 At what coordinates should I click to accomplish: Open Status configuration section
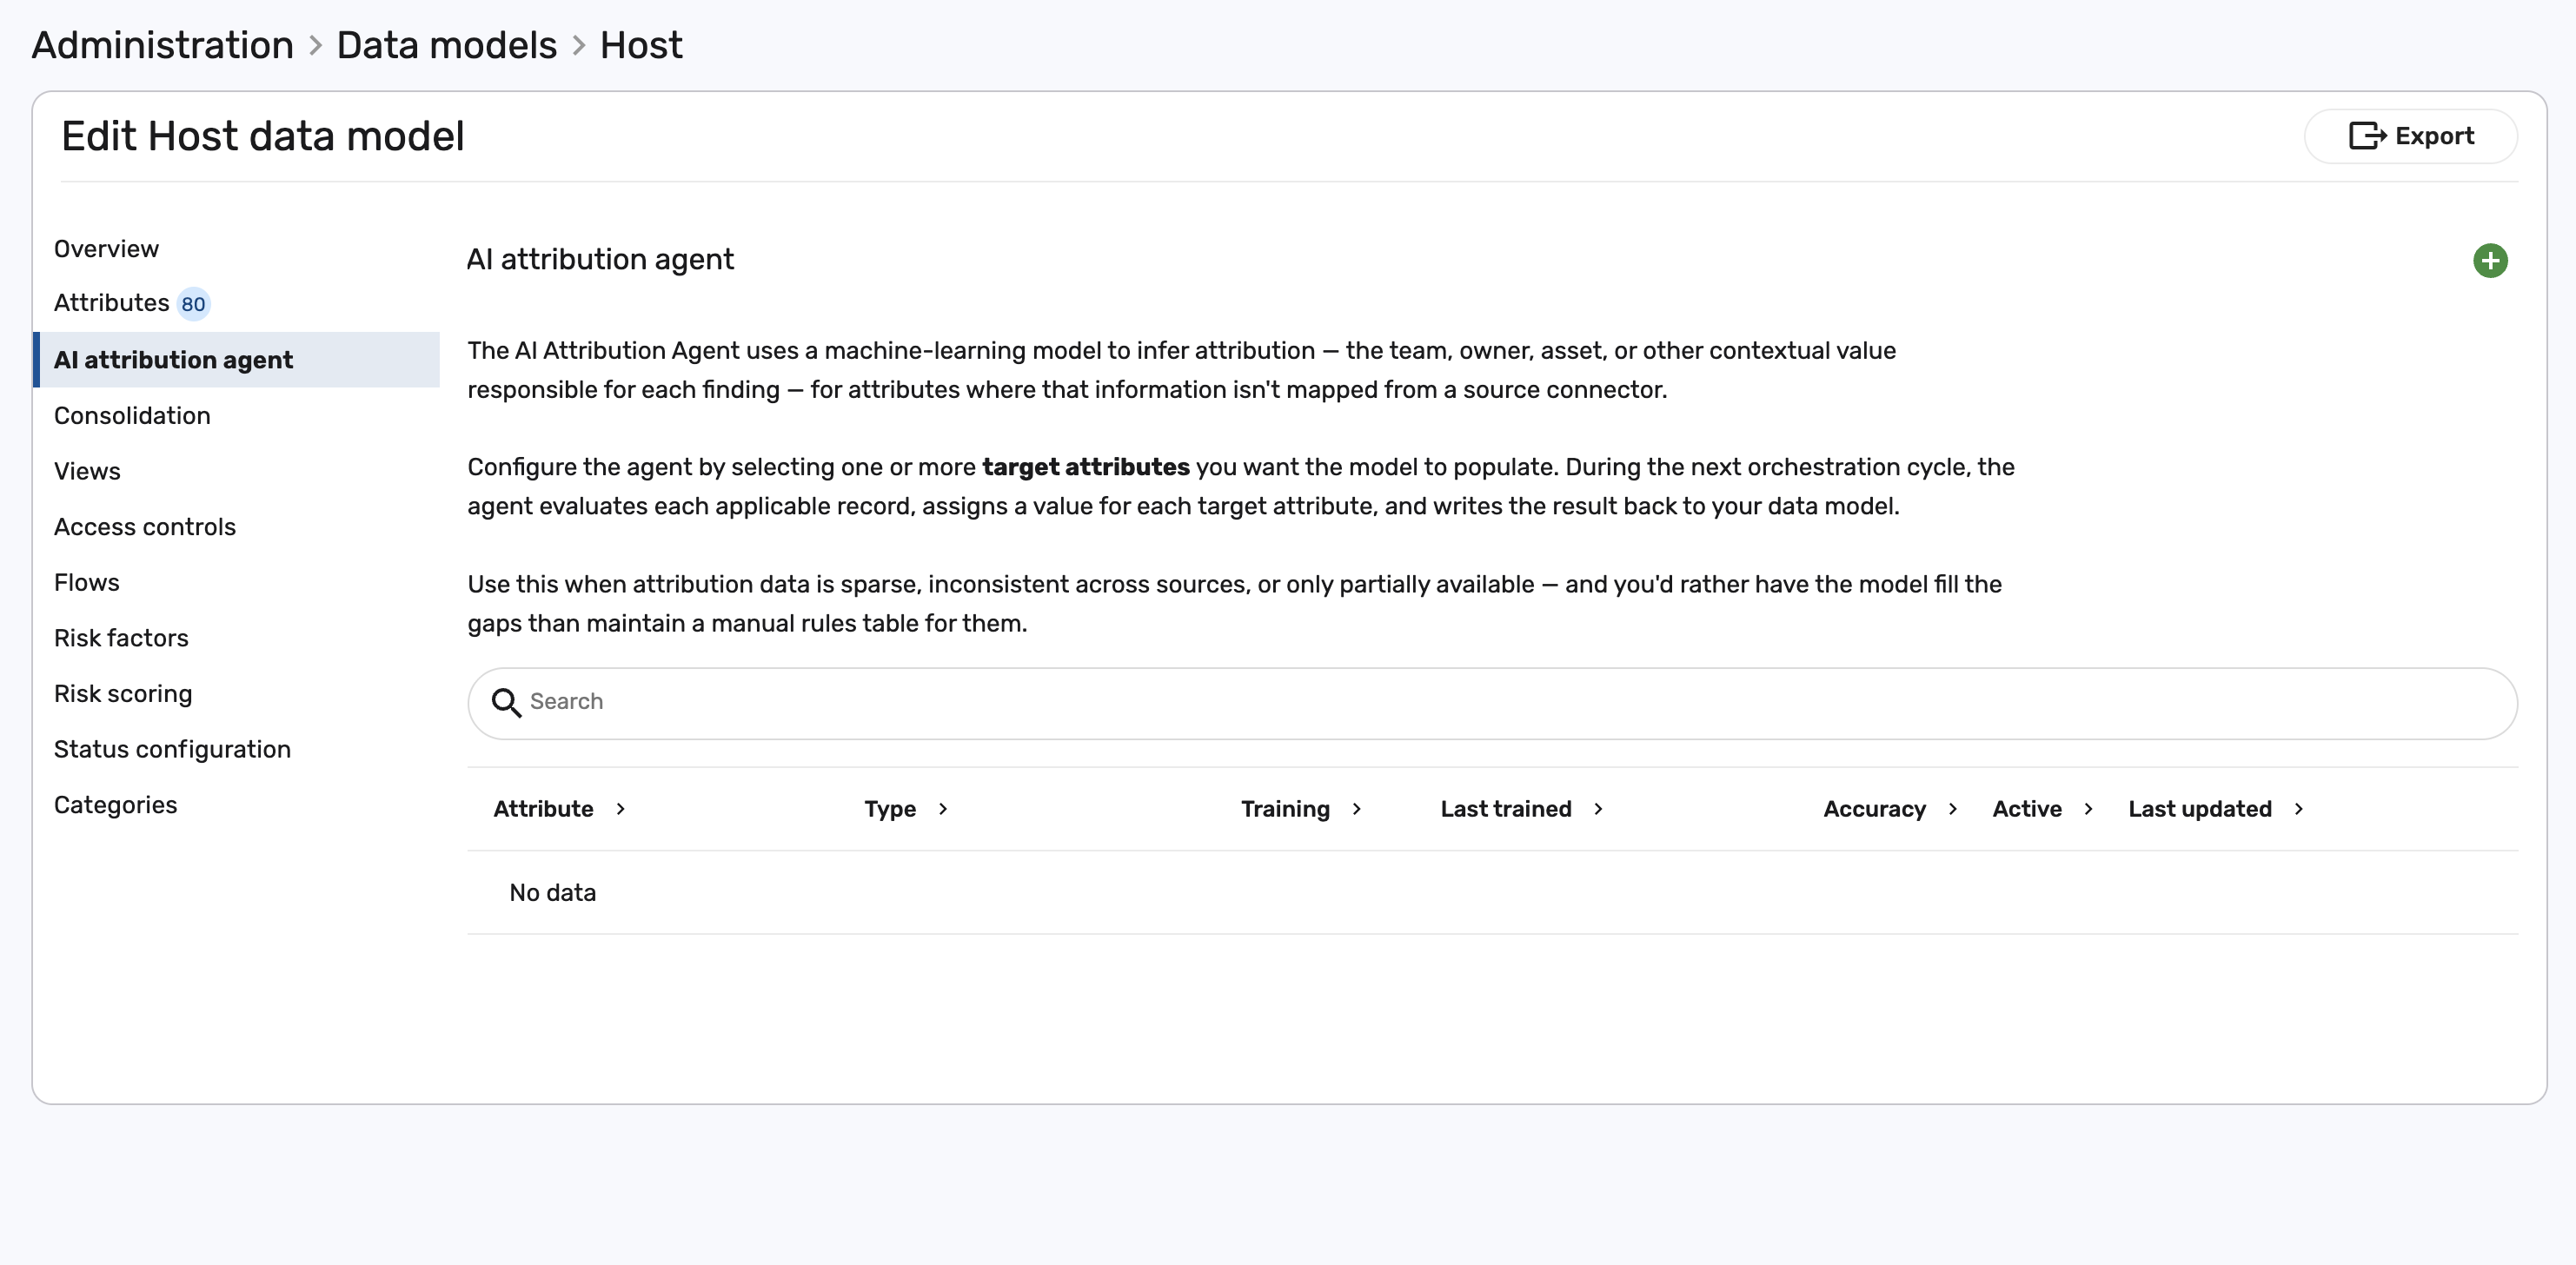172,749
